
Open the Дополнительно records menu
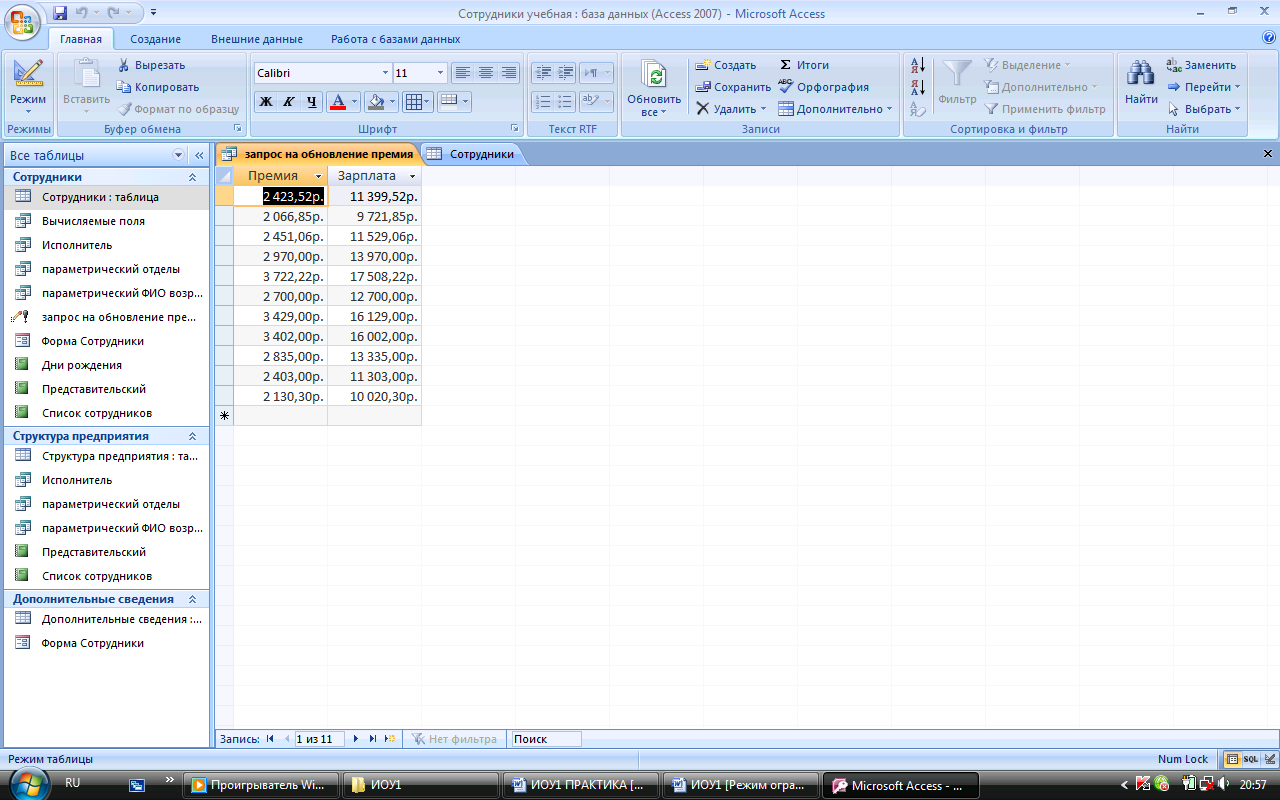click(835, 109)
